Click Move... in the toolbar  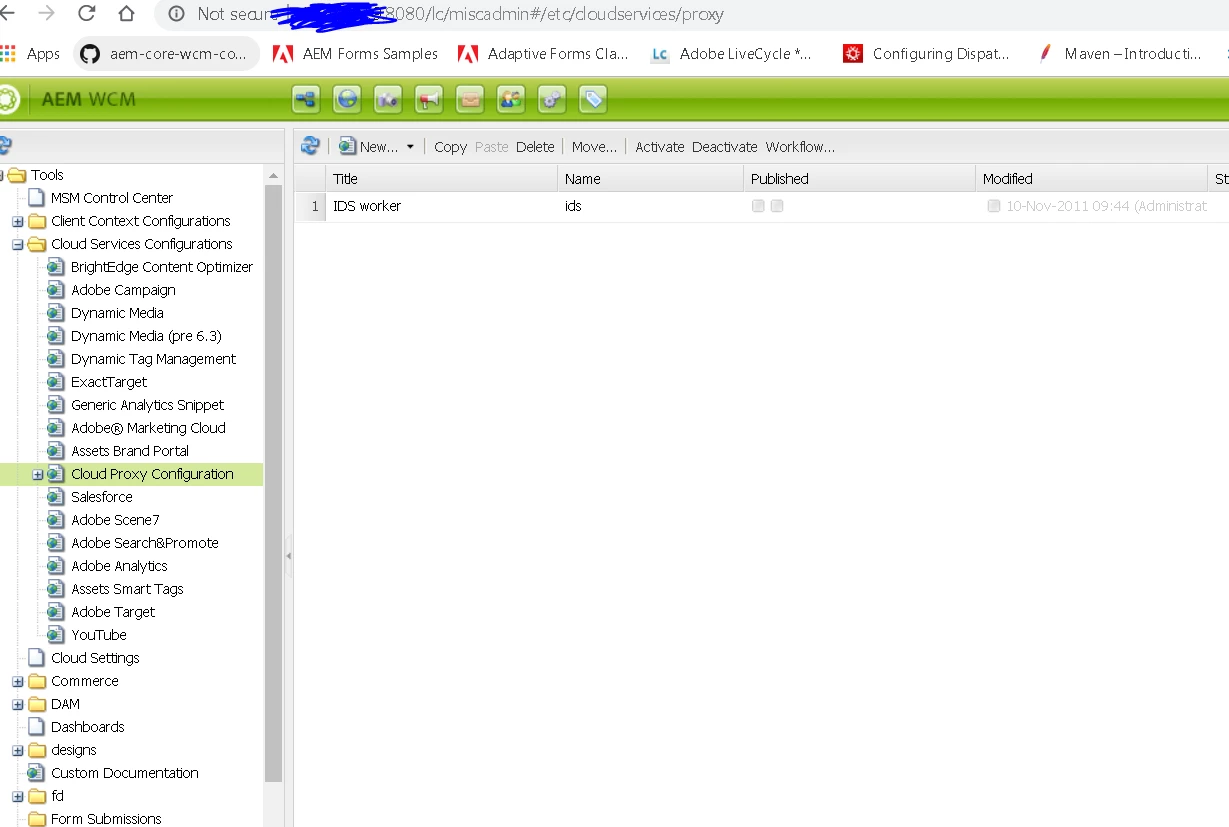pos(594,147)
